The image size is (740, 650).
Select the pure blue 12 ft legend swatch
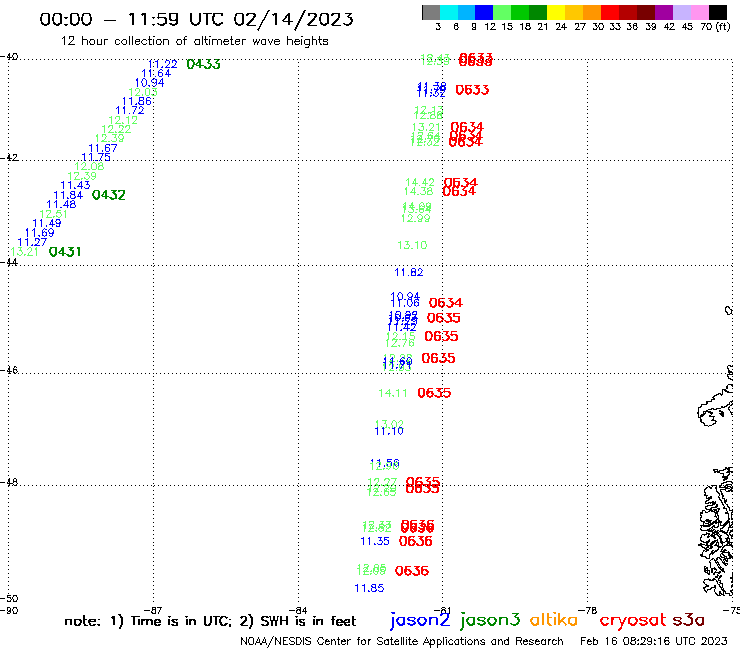click(x=484, y=12)
